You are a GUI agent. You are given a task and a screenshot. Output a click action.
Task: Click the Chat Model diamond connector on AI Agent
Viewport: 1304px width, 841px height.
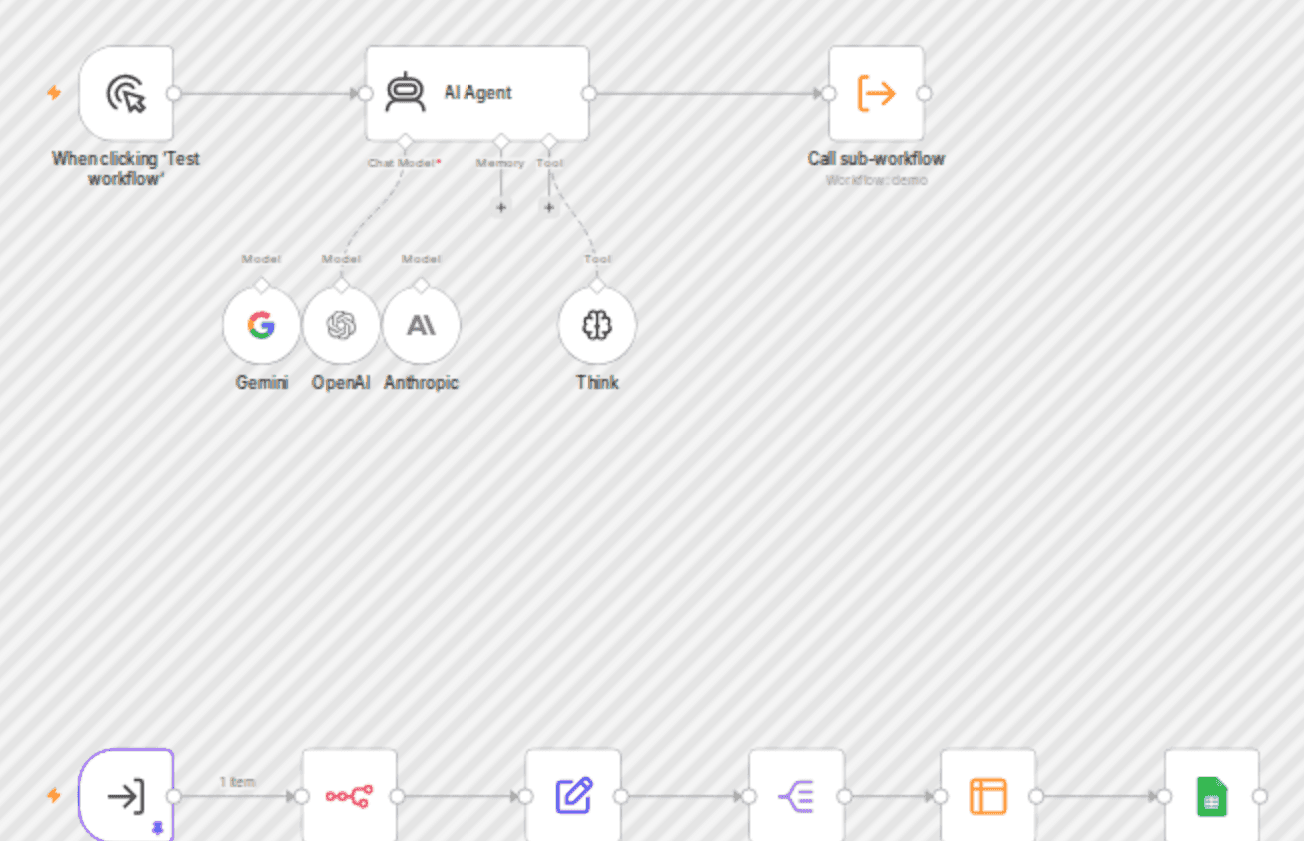tap(404, 140)
